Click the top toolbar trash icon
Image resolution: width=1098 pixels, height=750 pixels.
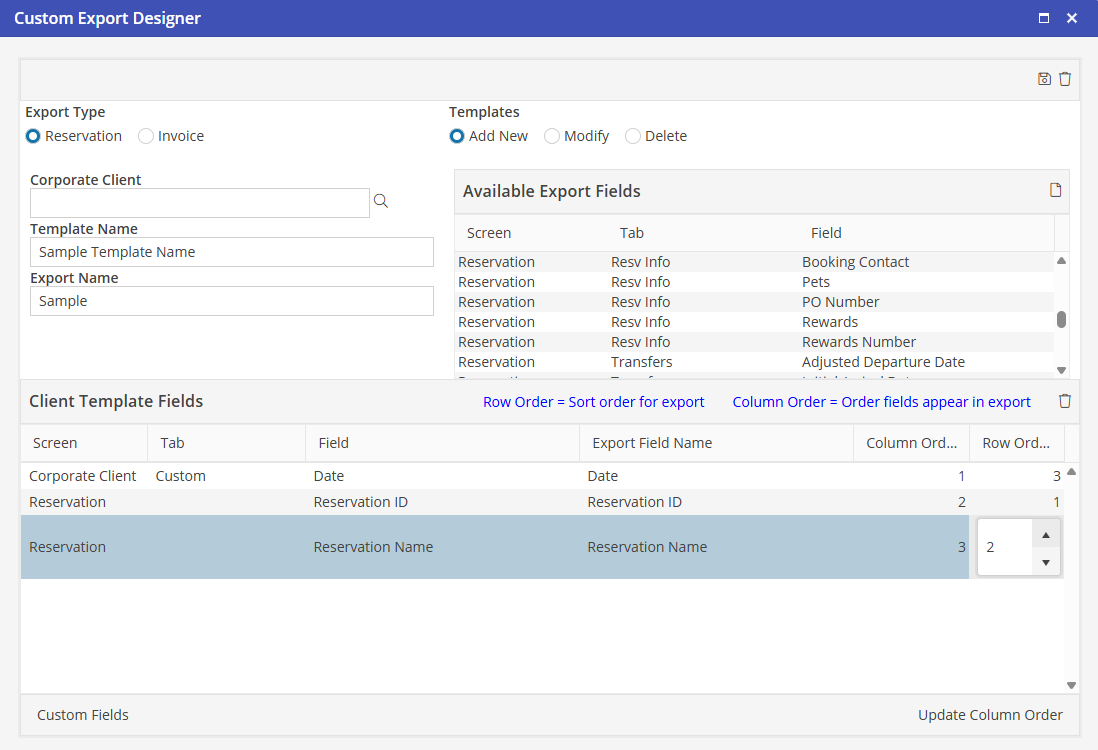1065,79
